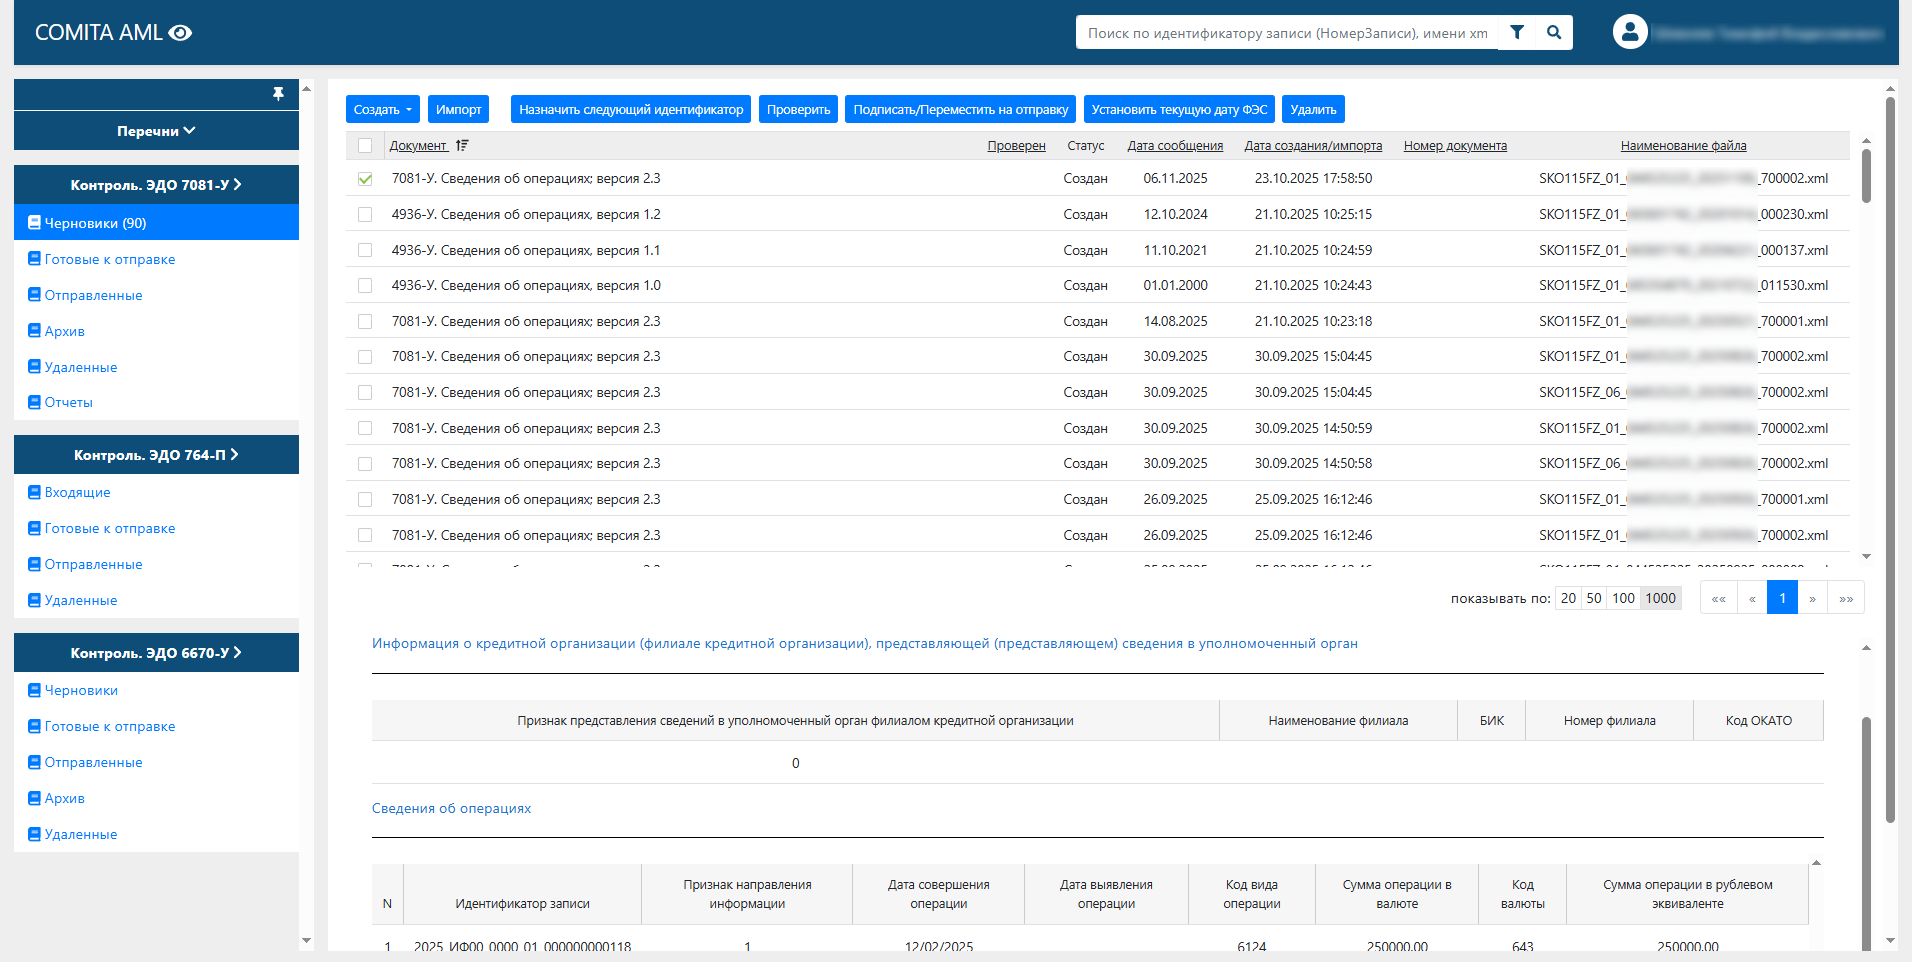Toggle the select-all checkbox in table header
This screenshot has width=1912, height=962.
point(365,146)
